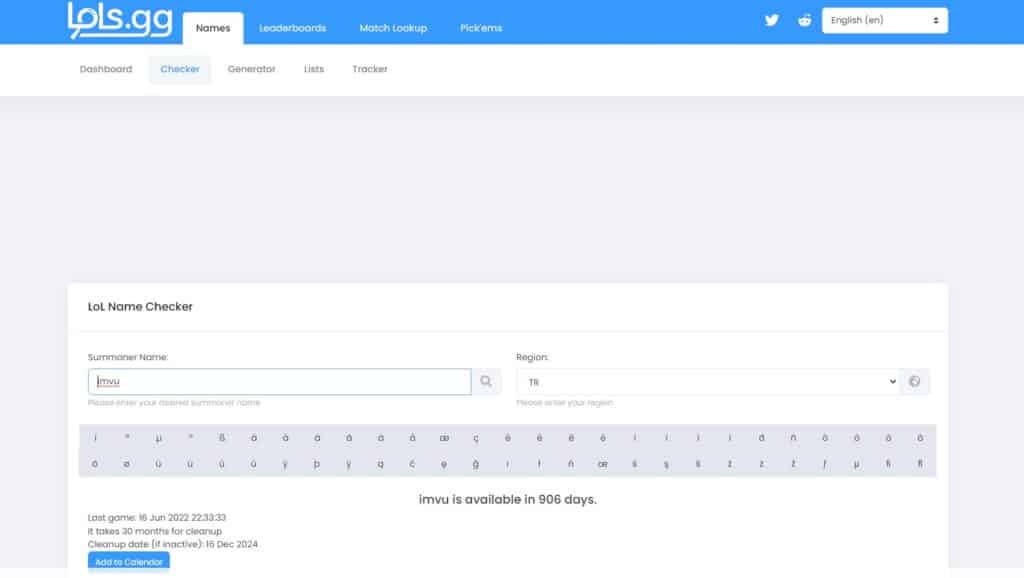Click the 'Cleanup date (if inactive)' line

pyautogui.click(x=173, y=544)
